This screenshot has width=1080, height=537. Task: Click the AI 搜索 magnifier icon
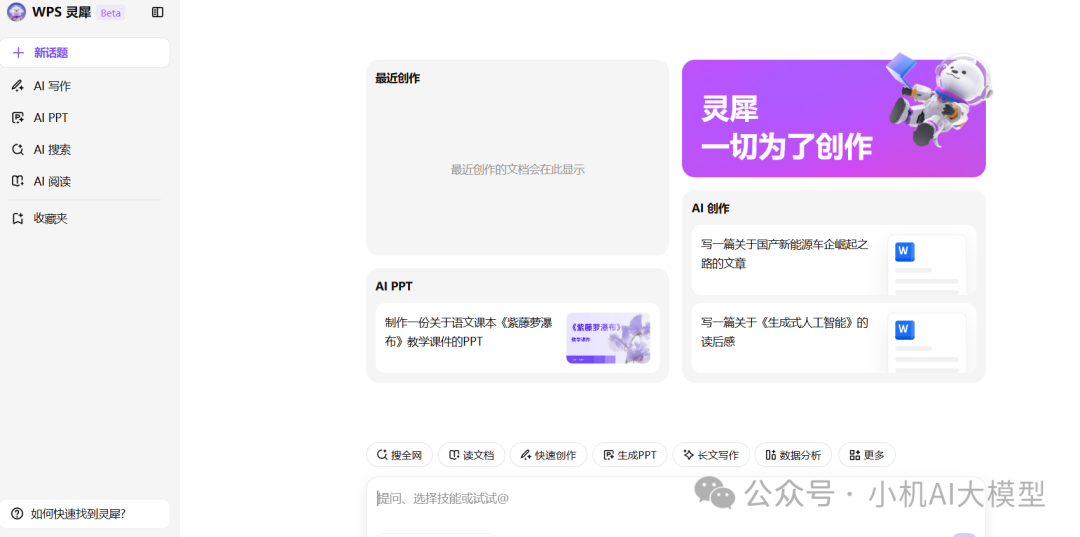(x=19, y=149)
